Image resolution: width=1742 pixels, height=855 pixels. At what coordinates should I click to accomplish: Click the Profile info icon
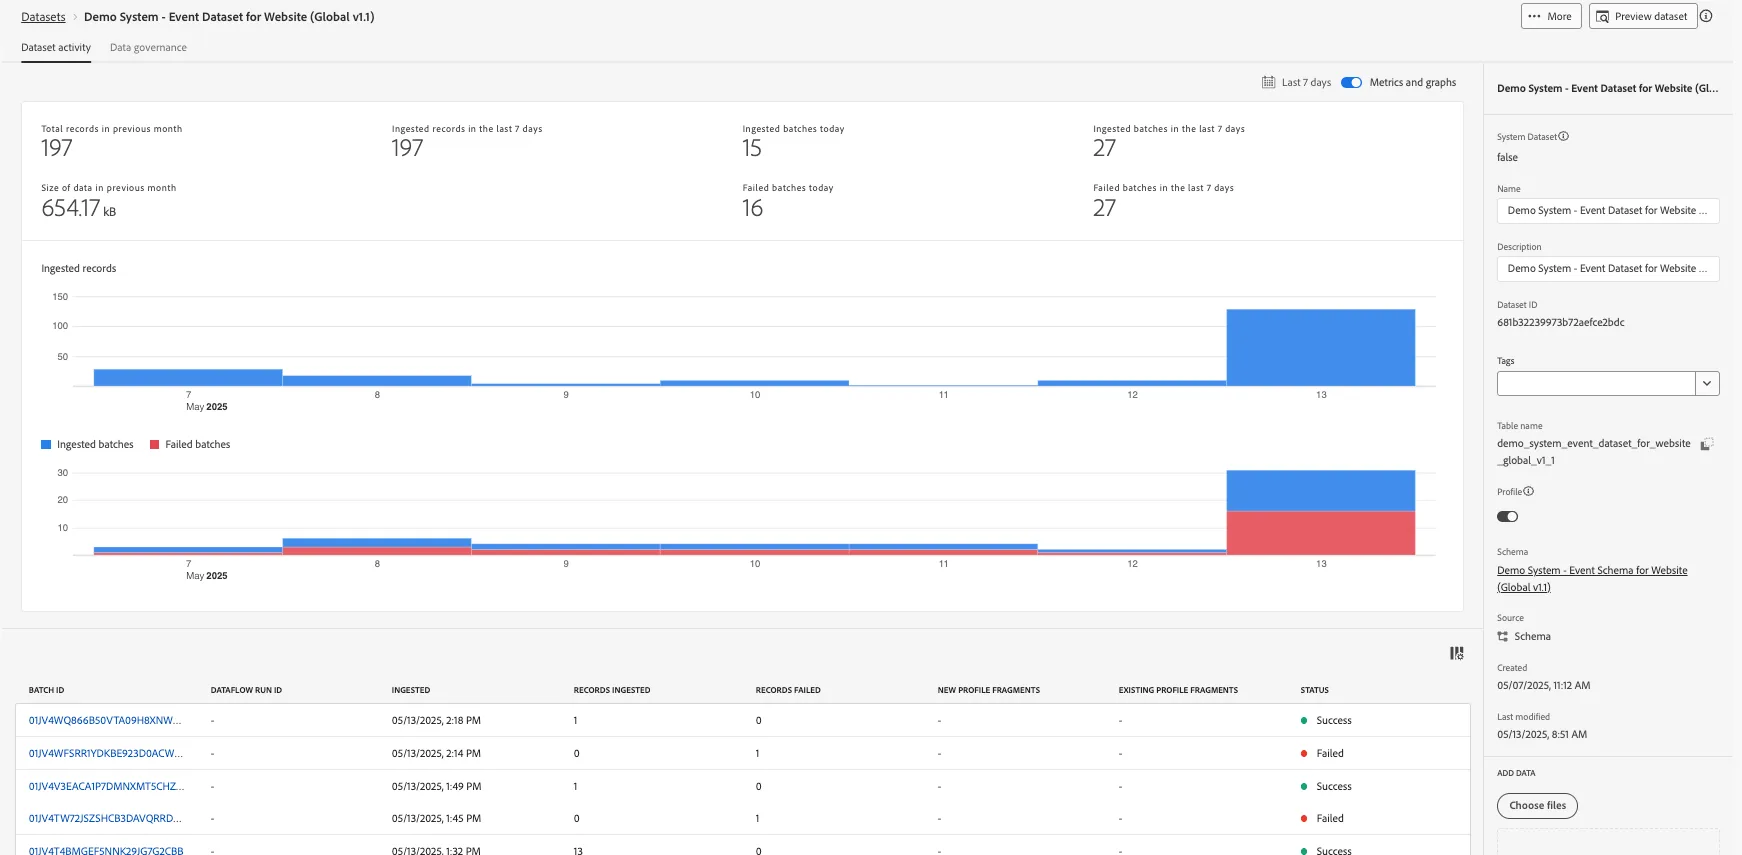pos(1529,491)
